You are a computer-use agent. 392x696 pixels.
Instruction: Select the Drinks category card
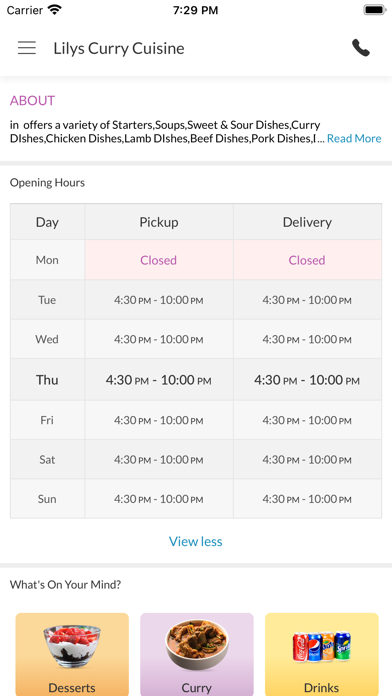pos(321,654)
